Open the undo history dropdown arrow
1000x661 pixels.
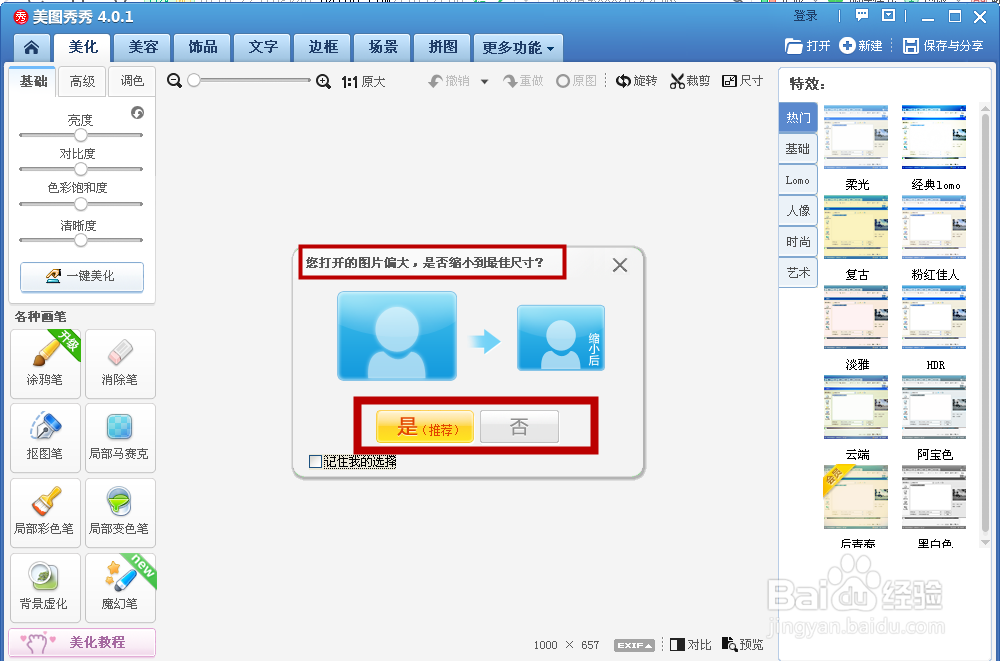pos(485,82)
